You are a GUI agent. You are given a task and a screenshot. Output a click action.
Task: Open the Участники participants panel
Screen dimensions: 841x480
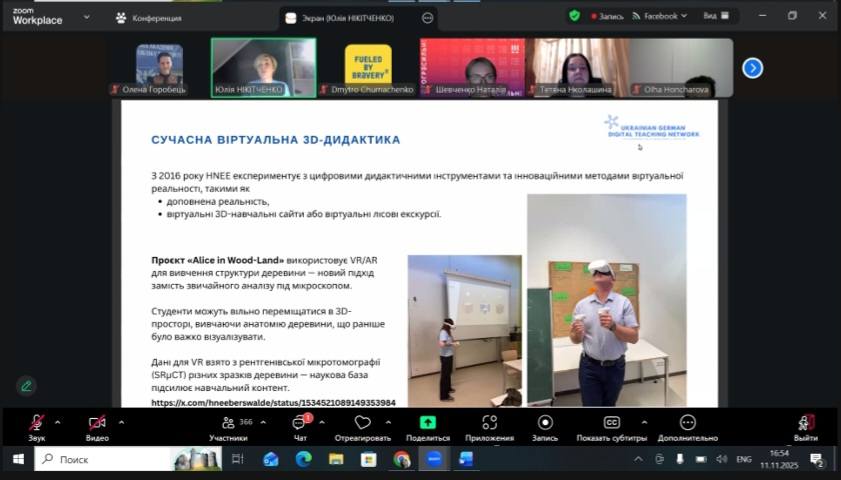click(228, 423)
